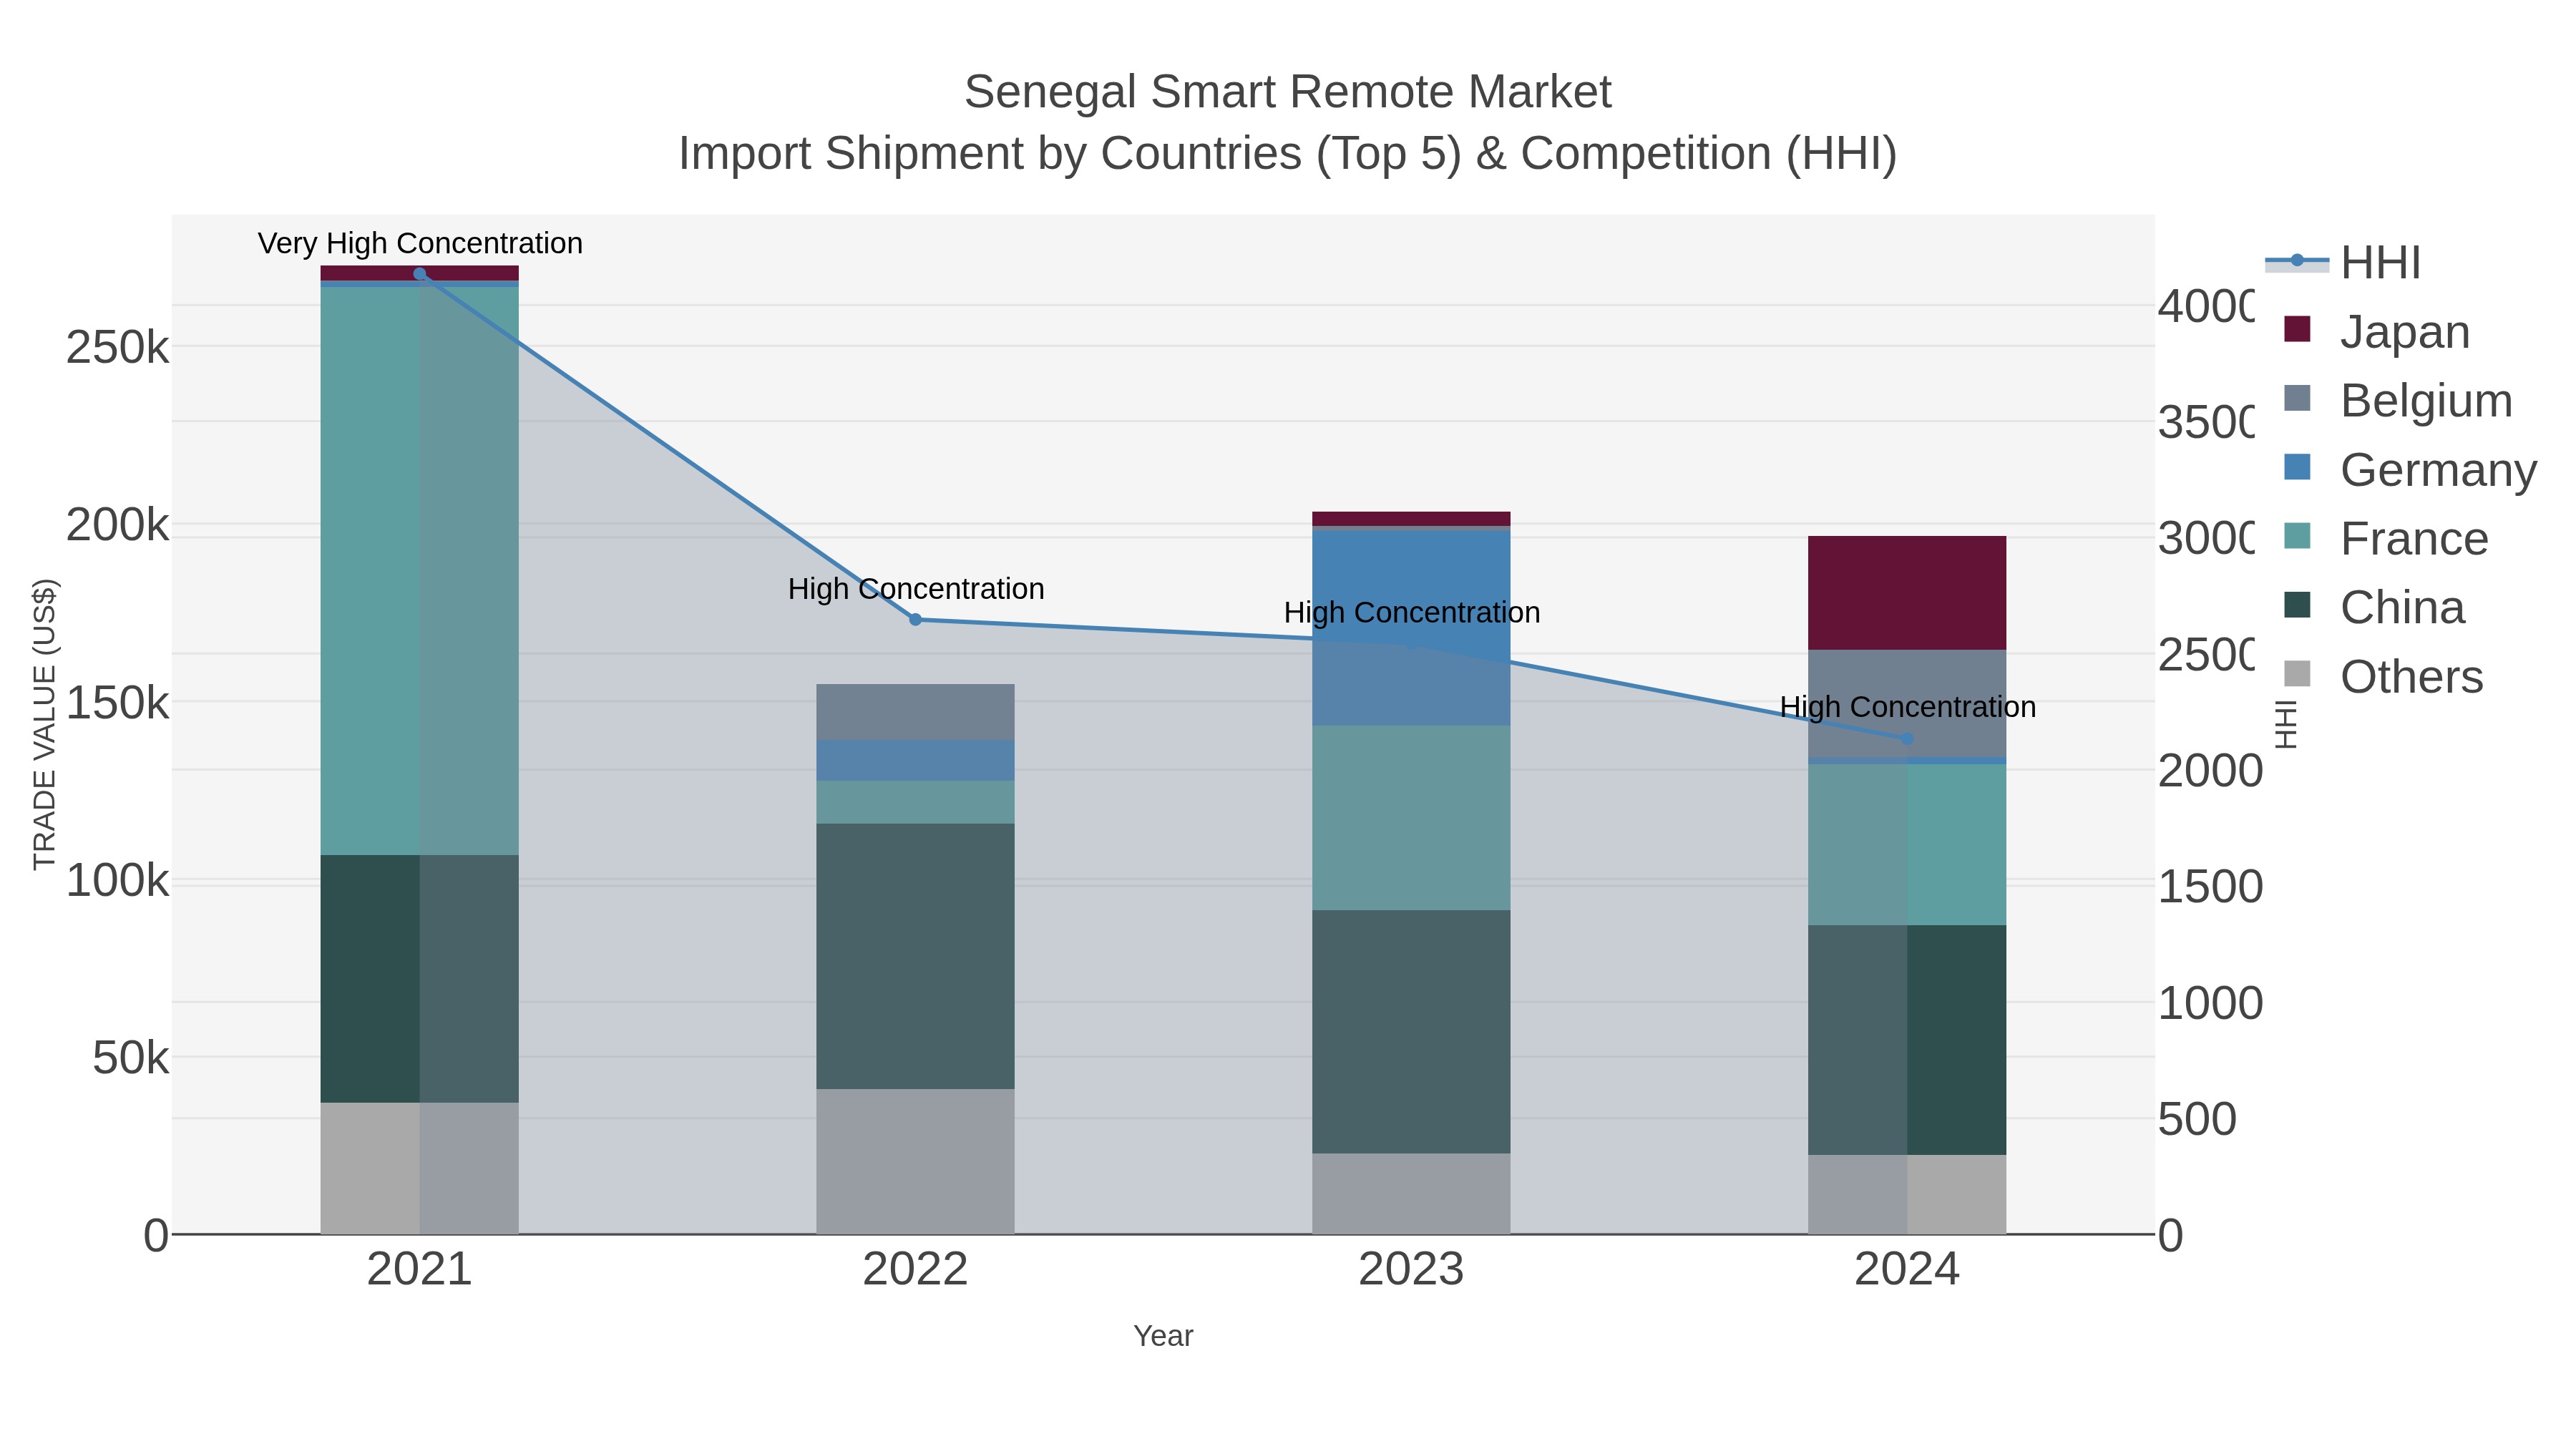Click the 2023 Japan bar segment

coord(1411,519)
